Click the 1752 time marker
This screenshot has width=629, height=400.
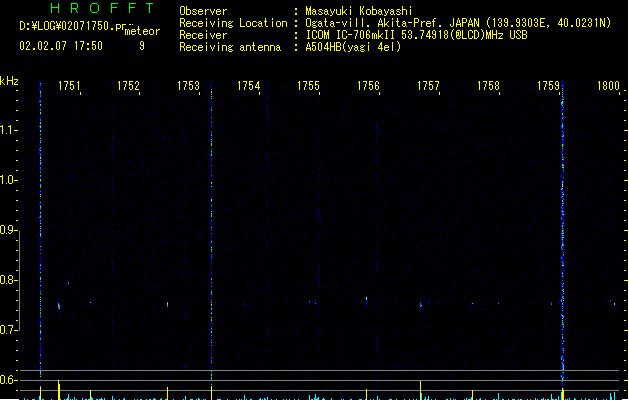128,86
